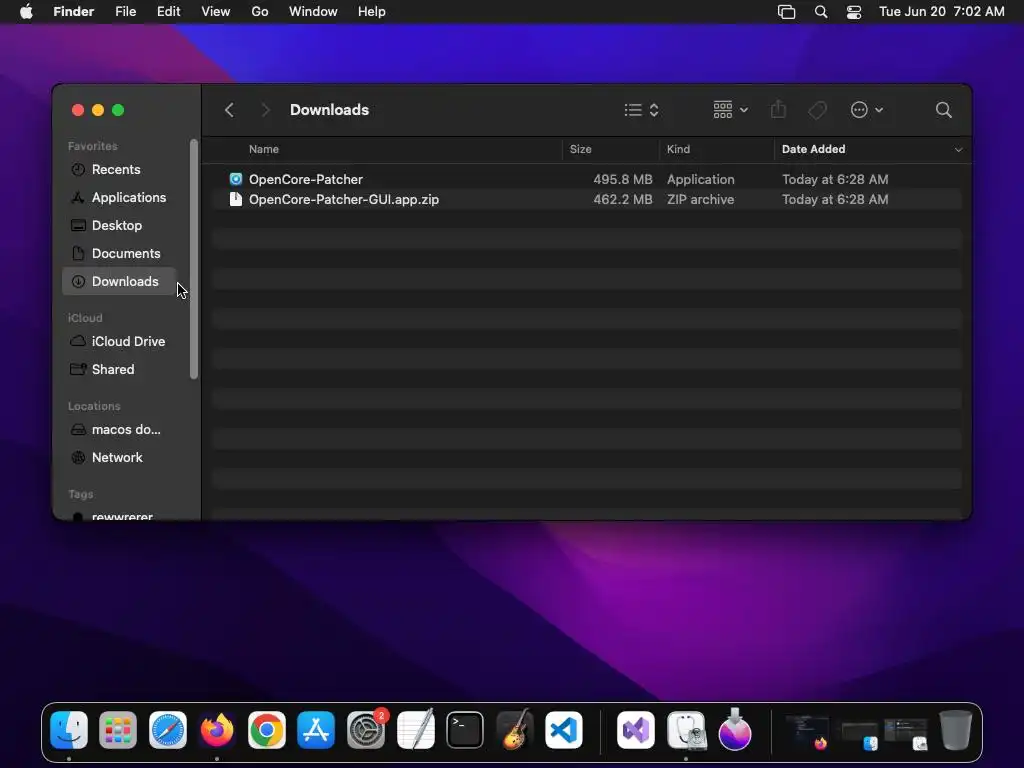The image size is (1024, 768).
Task: Open System Preferences from the Dock
Action: pos(366,730)
